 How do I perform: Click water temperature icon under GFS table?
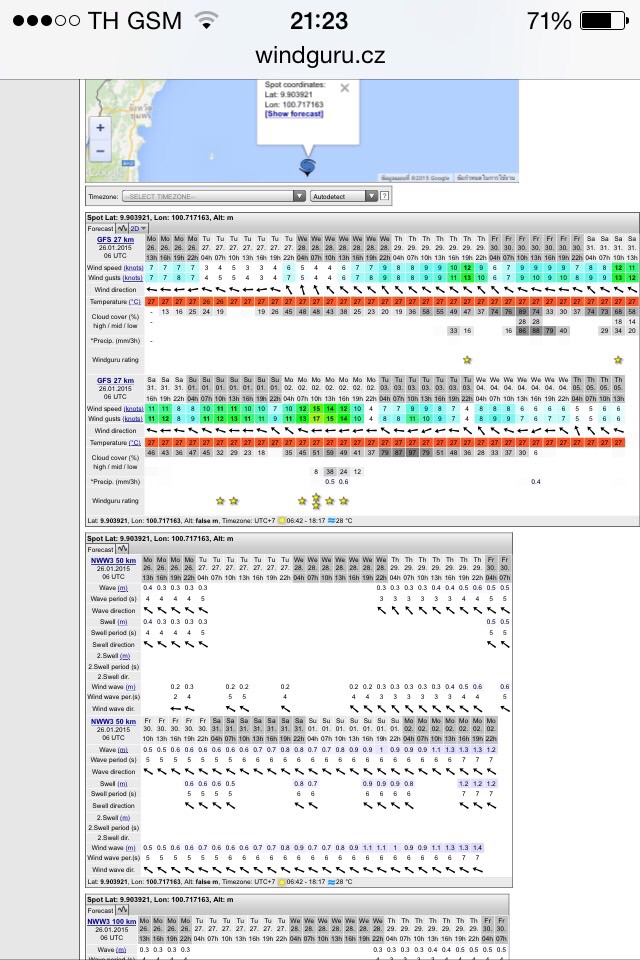(x=331, y=521)
